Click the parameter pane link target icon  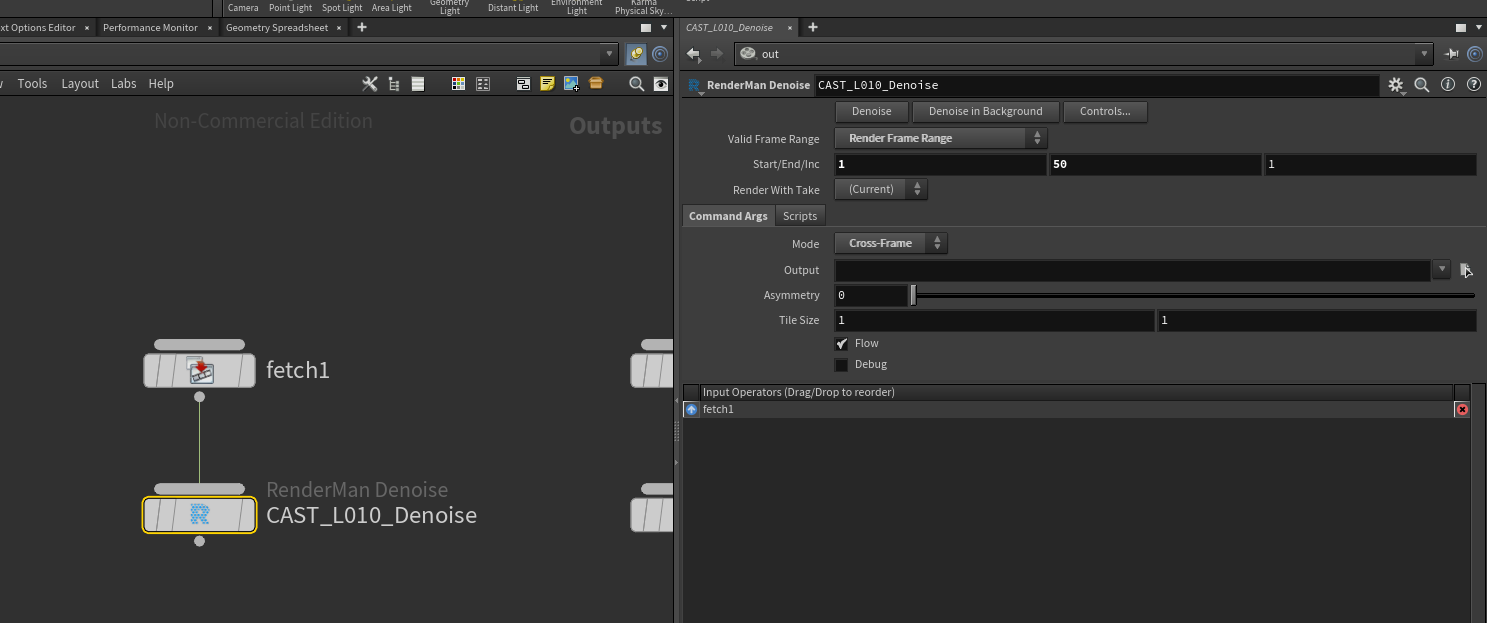(x=1475, y=54)
